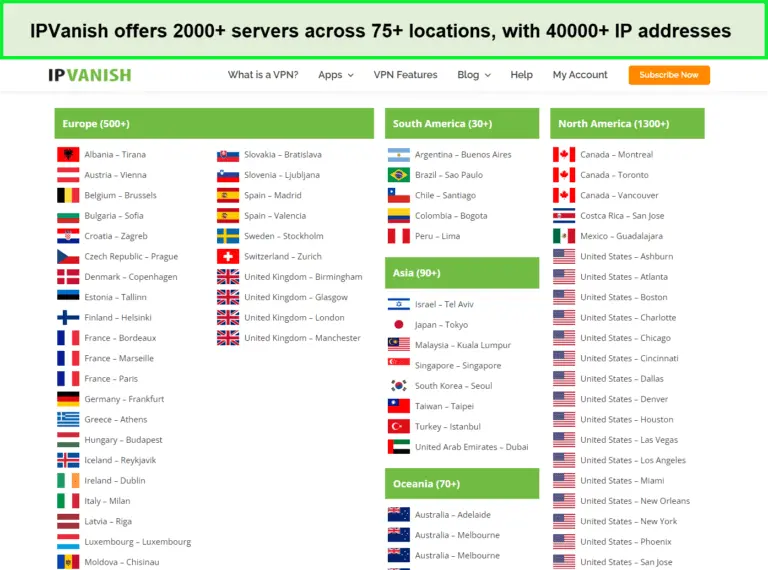Click the IPVanish logo

[90, 75]
